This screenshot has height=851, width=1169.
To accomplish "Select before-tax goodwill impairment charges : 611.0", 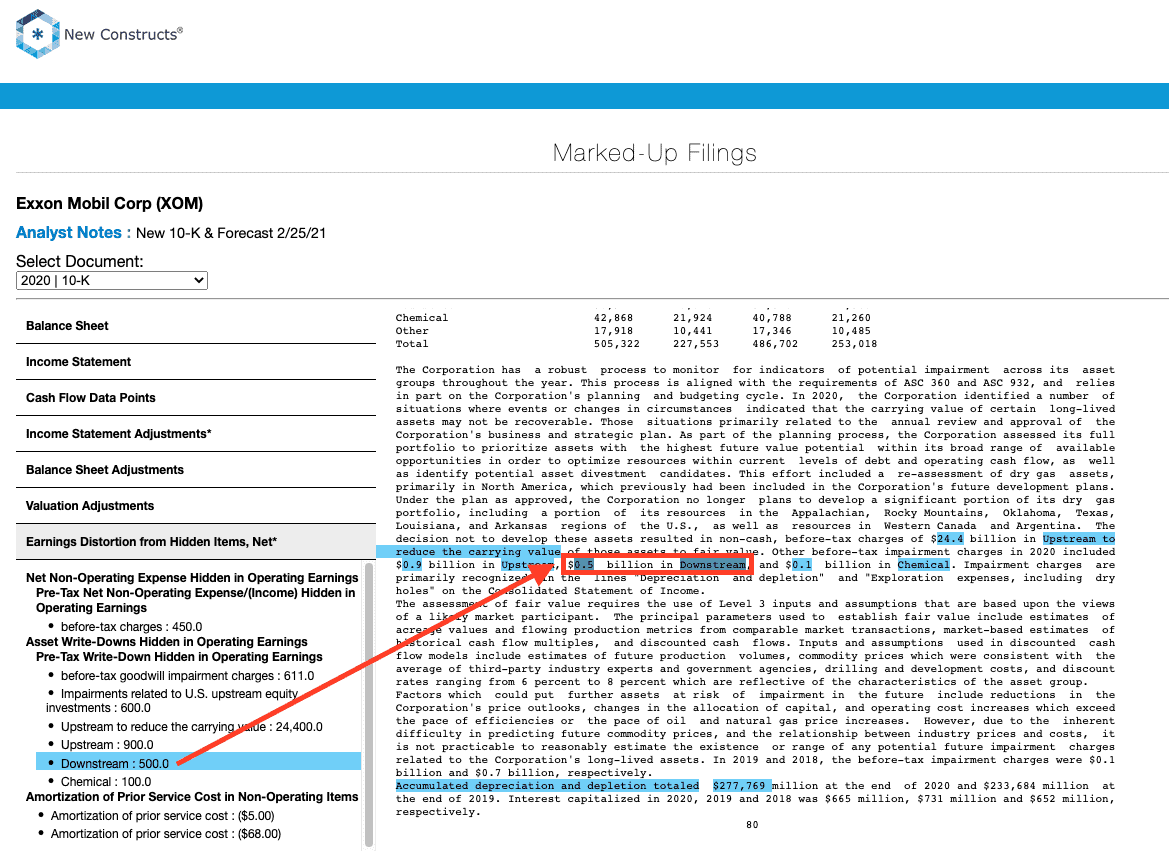I will tap(187, 676).
